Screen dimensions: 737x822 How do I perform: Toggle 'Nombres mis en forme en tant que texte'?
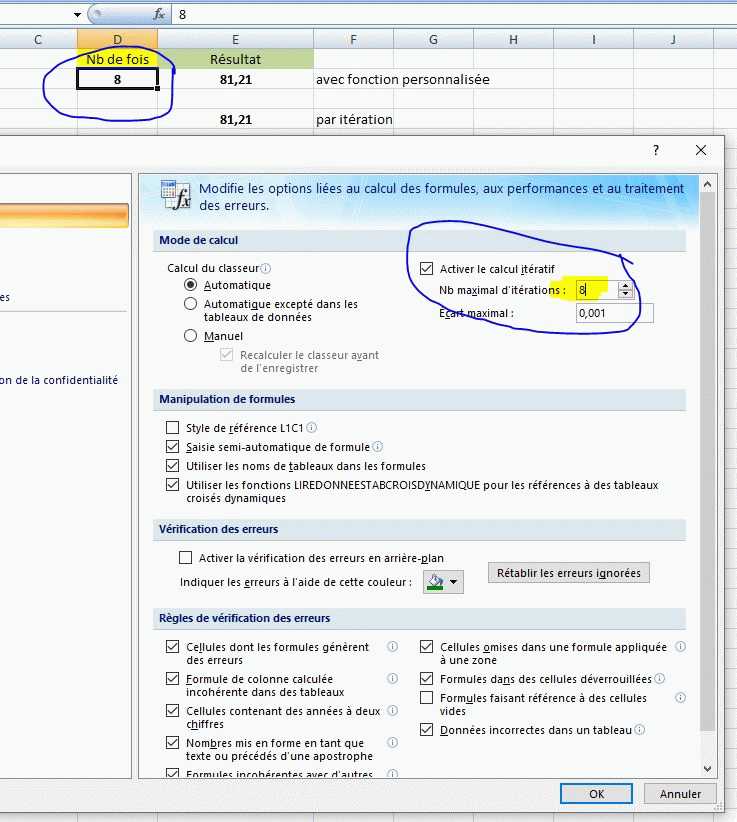pos(172,742)
